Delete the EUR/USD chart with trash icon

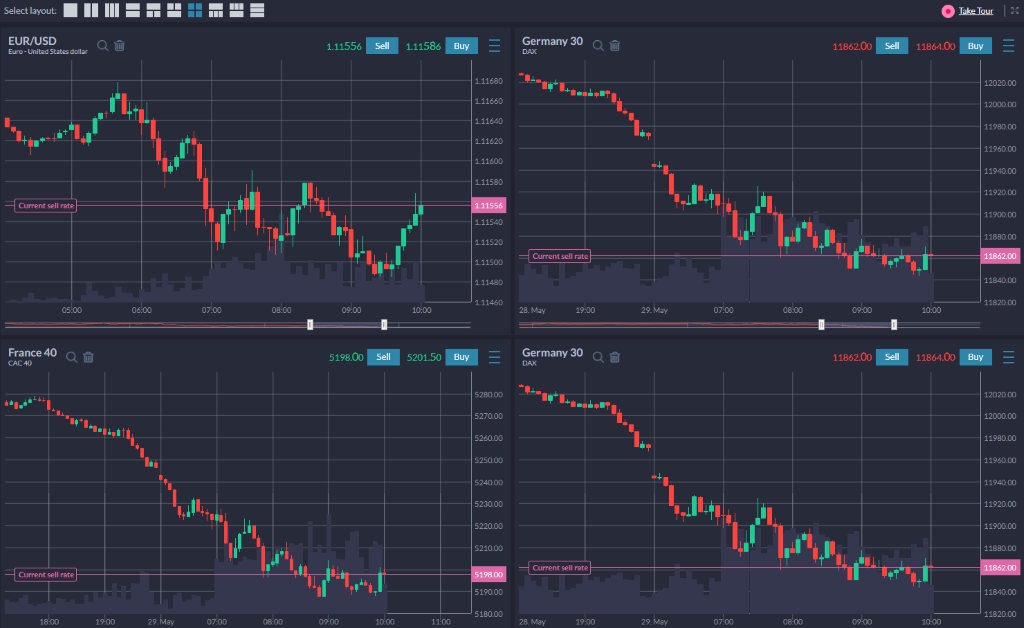pyautogui.click(x=120, y=46)
